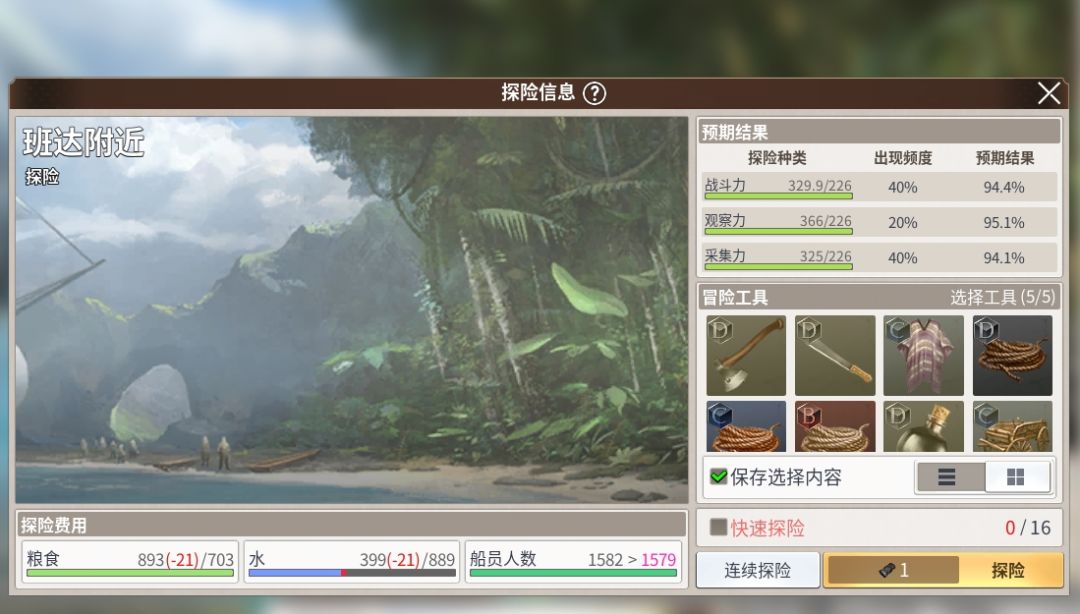Switch tools to list view
Screen dimensions: 1080x614
(x=950, y=477)
